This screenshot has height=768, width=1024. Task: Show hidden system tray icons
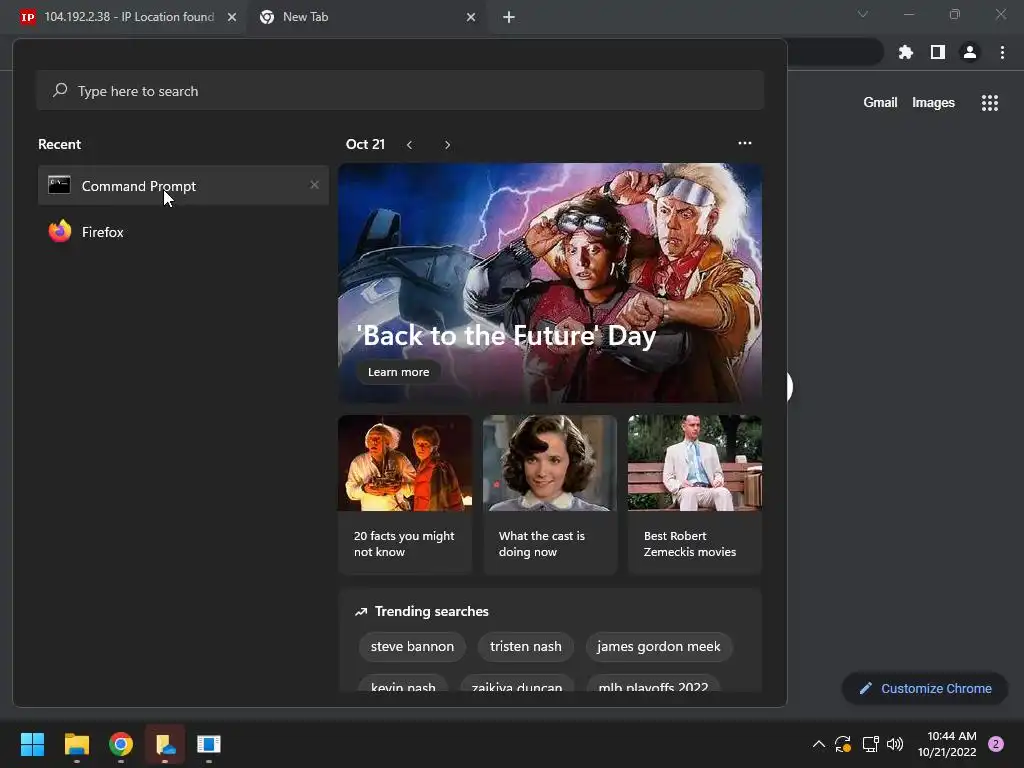[818, 744]
